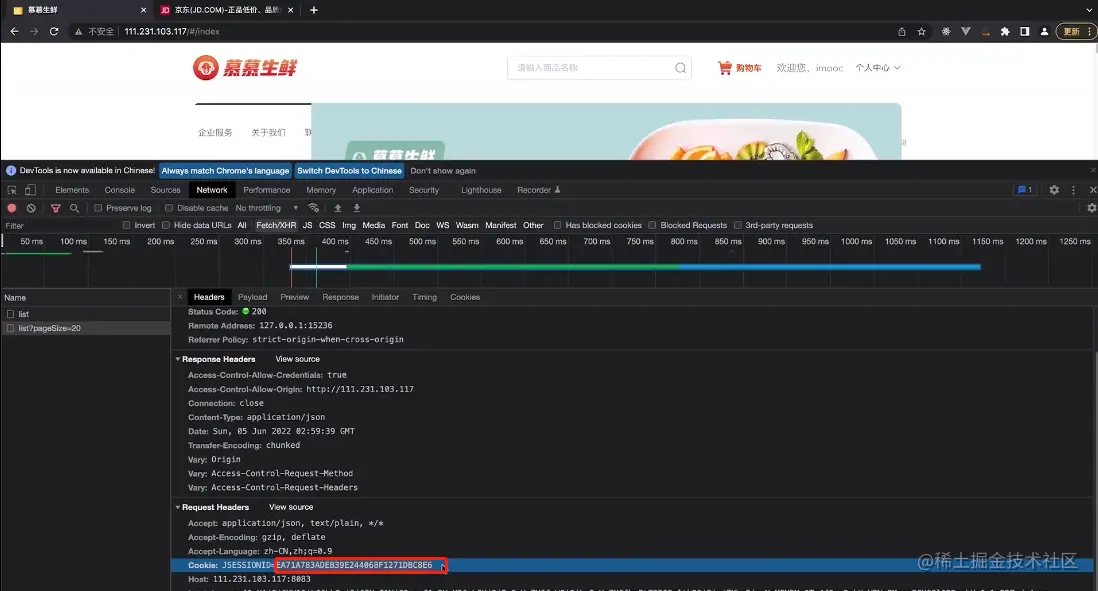Tick the Blocked Requests checkbox
Viewport: 1098px width, 591px height.
pos(652,225)
